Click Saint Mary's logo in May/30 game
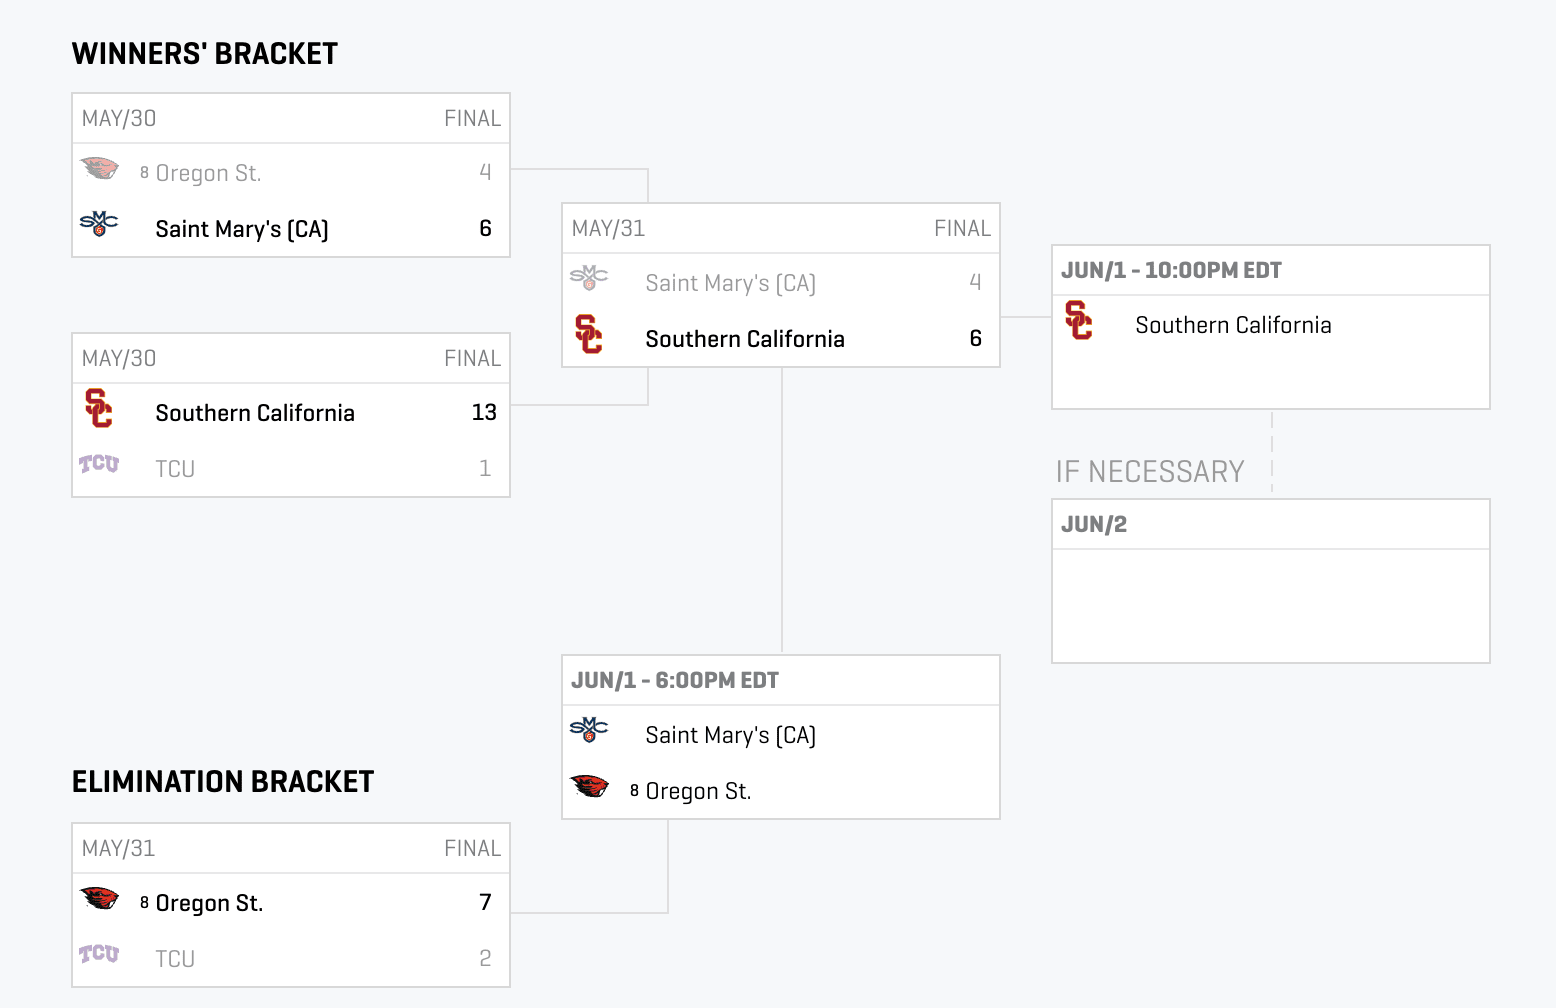Viewport: 1556px width, 1008px height. pos(99,224)
